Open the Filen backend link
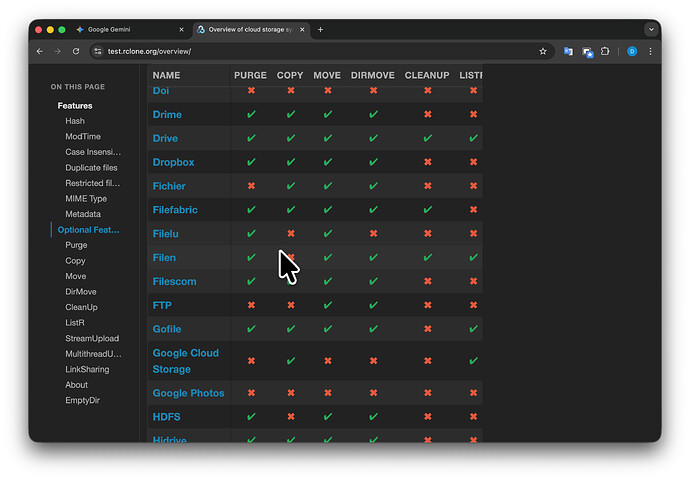The width and height of the screenshot is (690, 479). click(x=164, y=257)
